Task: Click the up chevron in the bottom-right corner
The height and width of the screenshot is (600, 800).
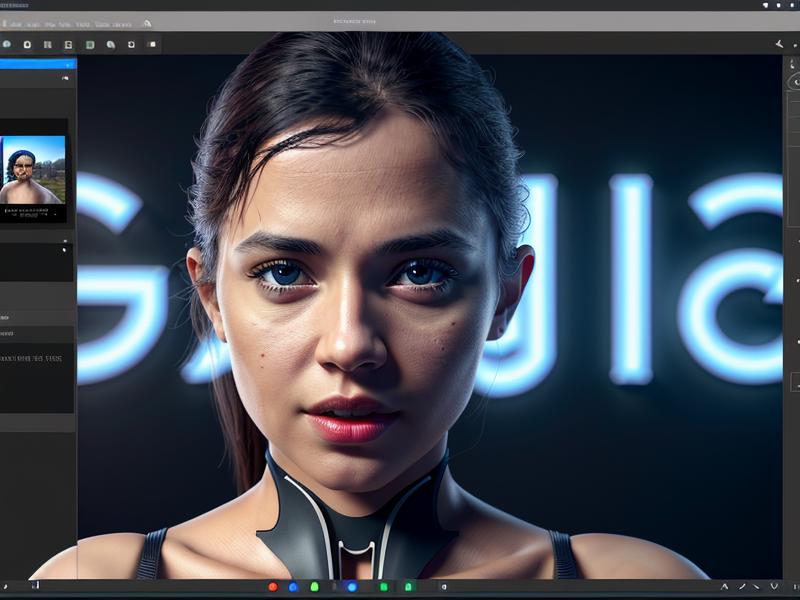Action: [x=723, y=586]
